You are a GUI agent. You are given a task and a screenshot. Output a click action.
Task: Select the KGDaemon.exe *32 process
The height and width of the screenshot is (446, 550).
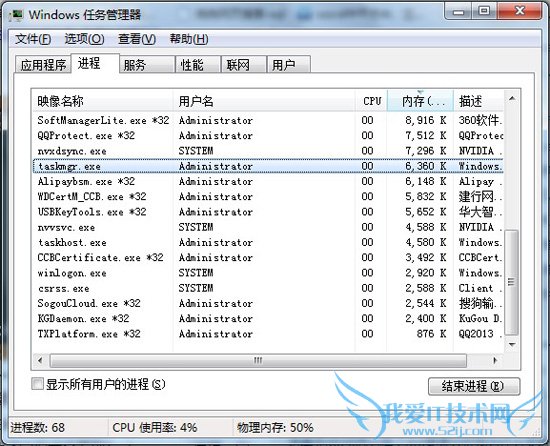pyautogui.click(x=269, y=318)
